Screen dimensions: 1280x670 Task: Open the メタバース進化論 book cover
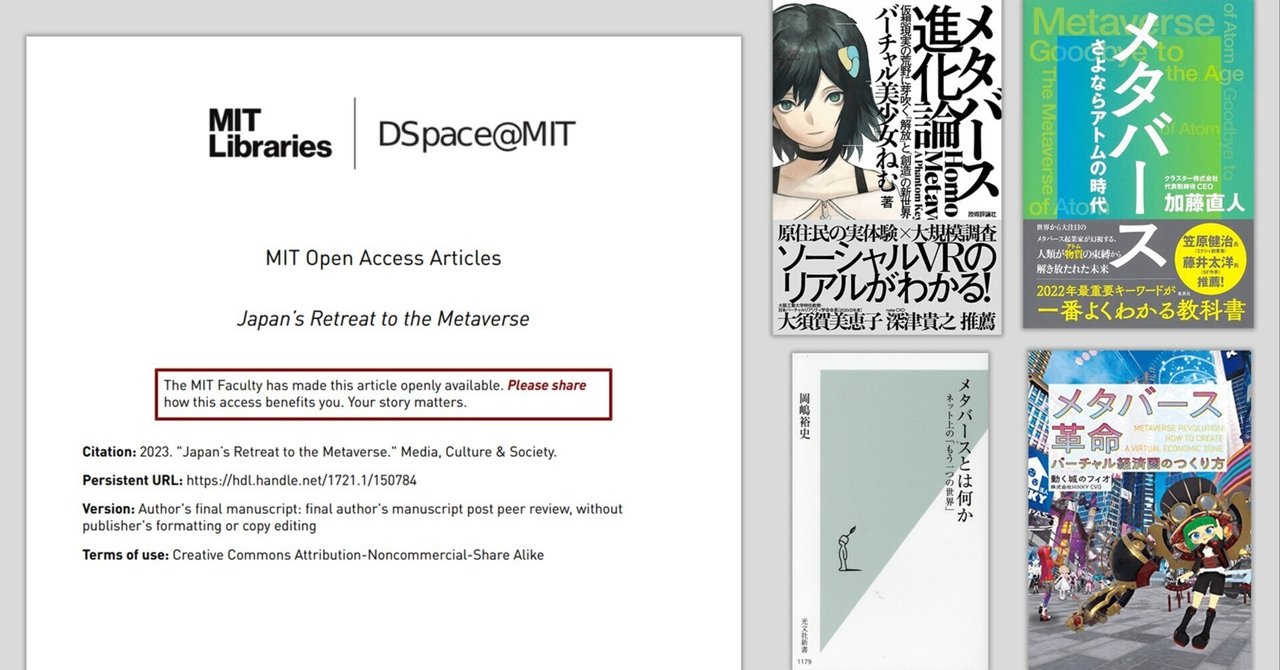pyautogui.click(x=886, y=167)
